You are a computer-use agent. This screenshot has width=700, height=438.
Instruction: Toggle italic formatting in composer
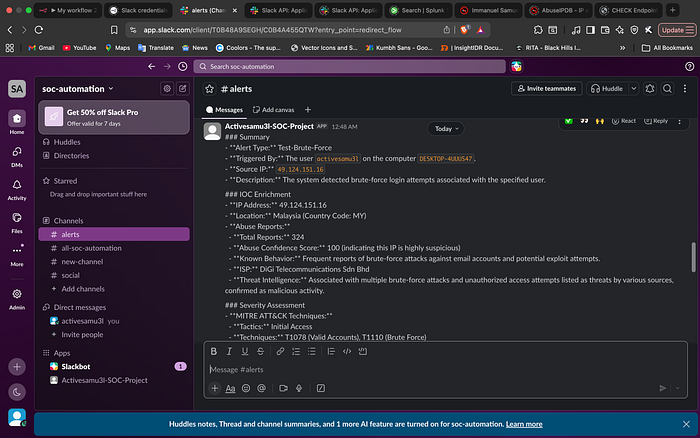tap(229, 351)
